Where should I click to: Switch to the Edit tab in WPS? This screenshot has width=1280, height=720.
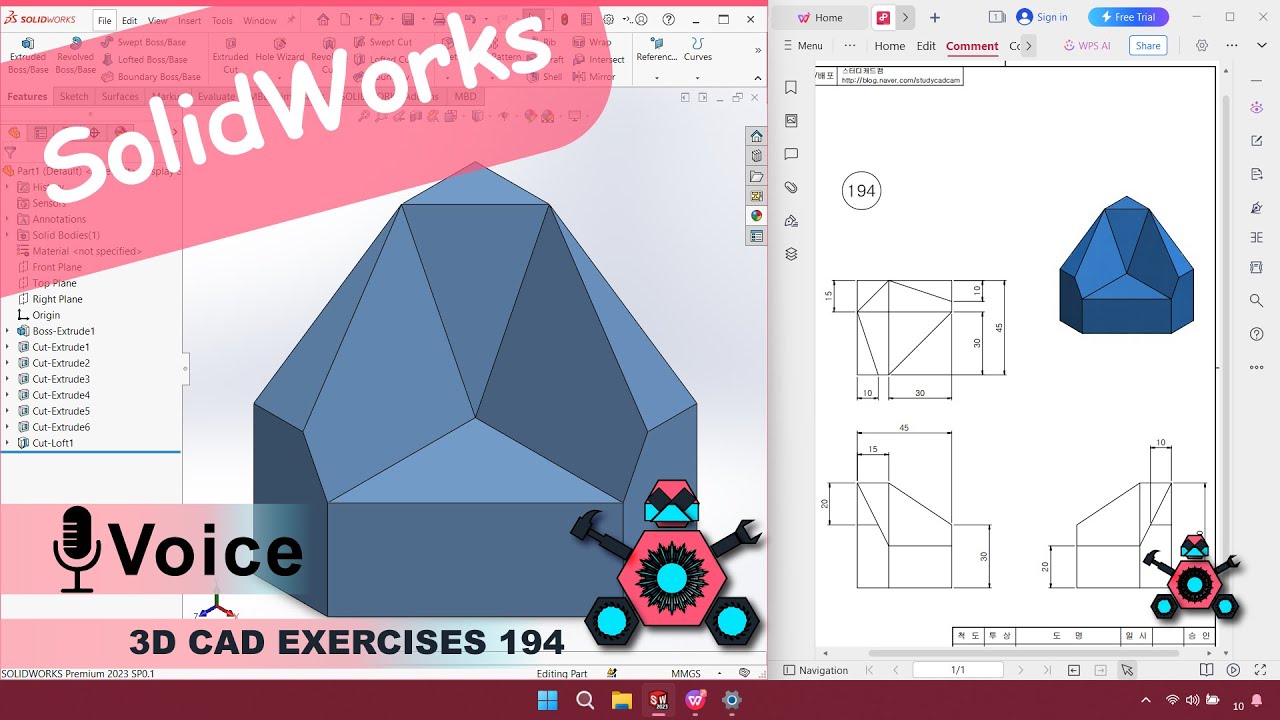point(926,46)
